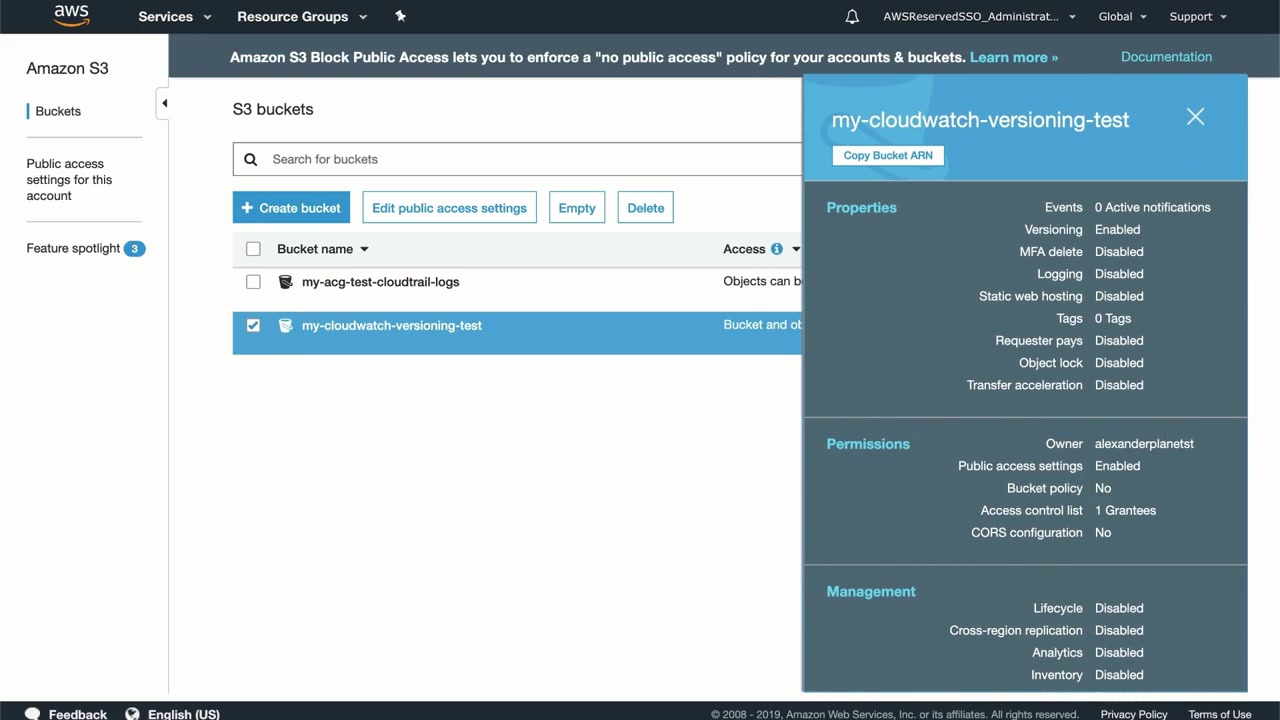Toggle the select-all buckets checkbox

point(253,249)
